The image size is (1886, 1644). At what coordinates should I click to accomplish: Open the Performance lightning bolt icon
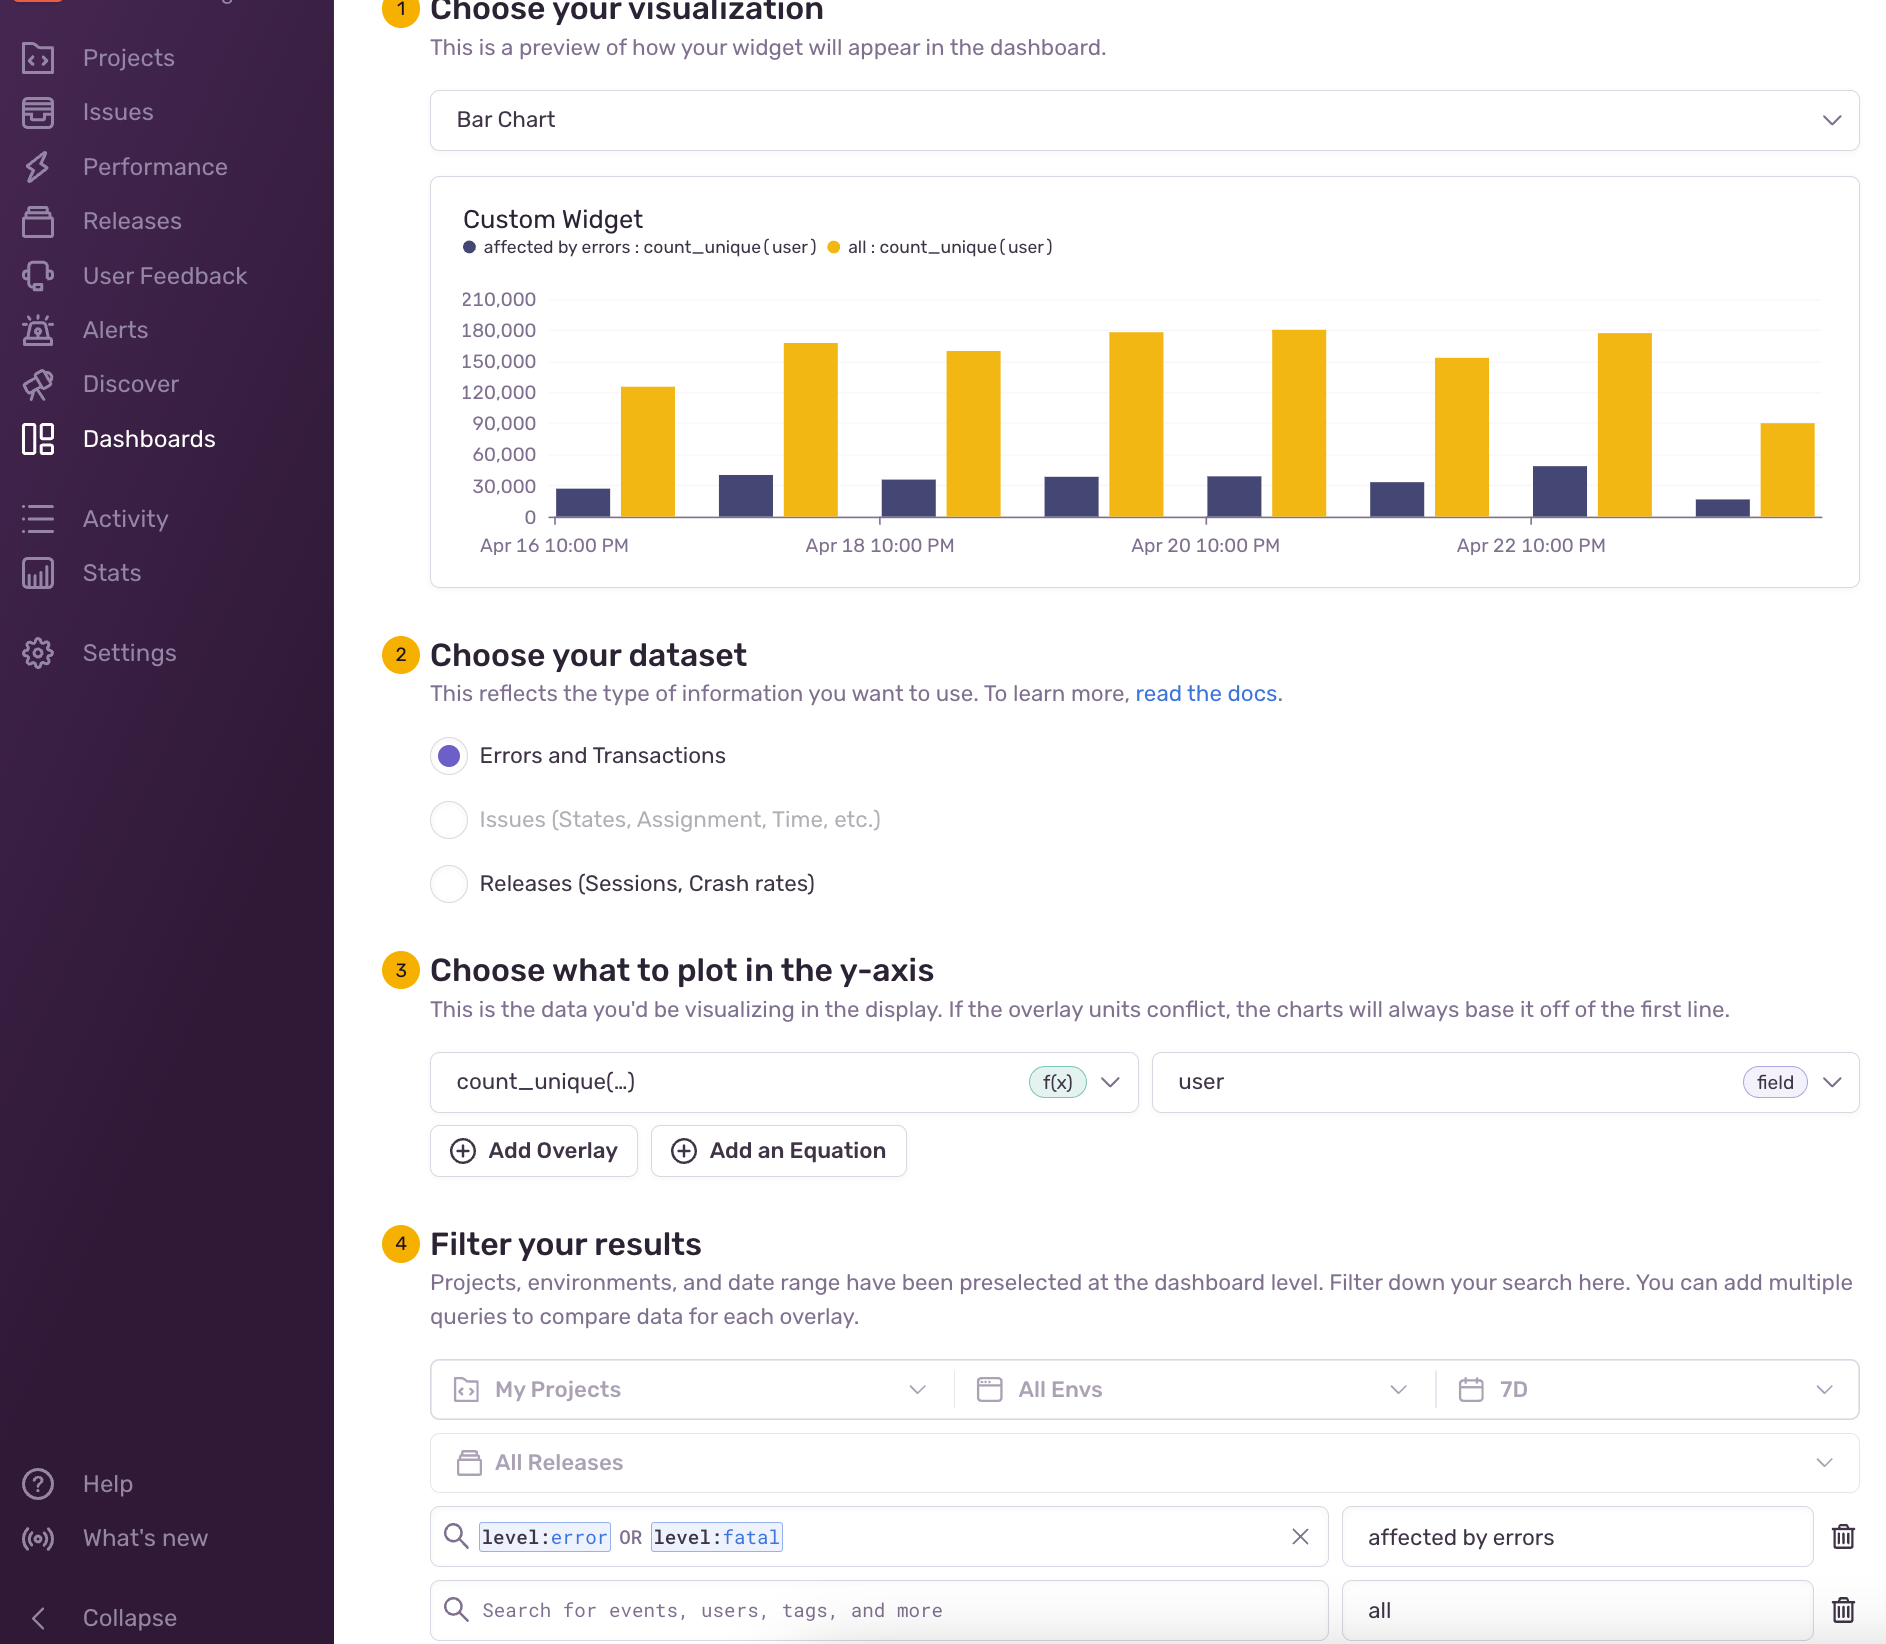tap(38, 167)
